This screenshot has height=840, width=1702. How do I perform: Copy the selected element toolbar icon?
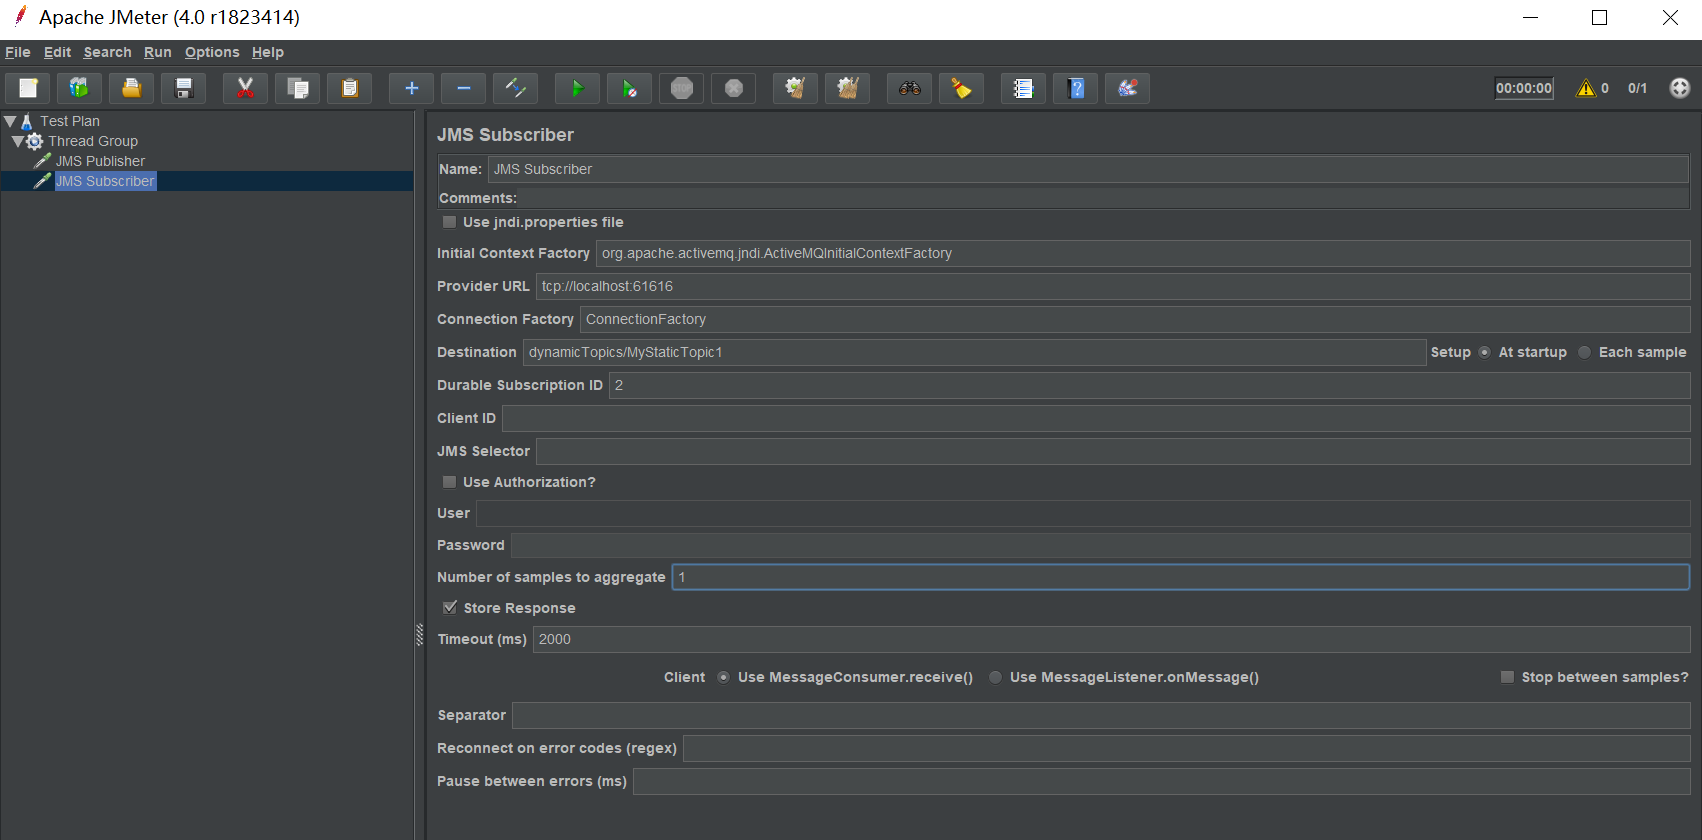297,88
